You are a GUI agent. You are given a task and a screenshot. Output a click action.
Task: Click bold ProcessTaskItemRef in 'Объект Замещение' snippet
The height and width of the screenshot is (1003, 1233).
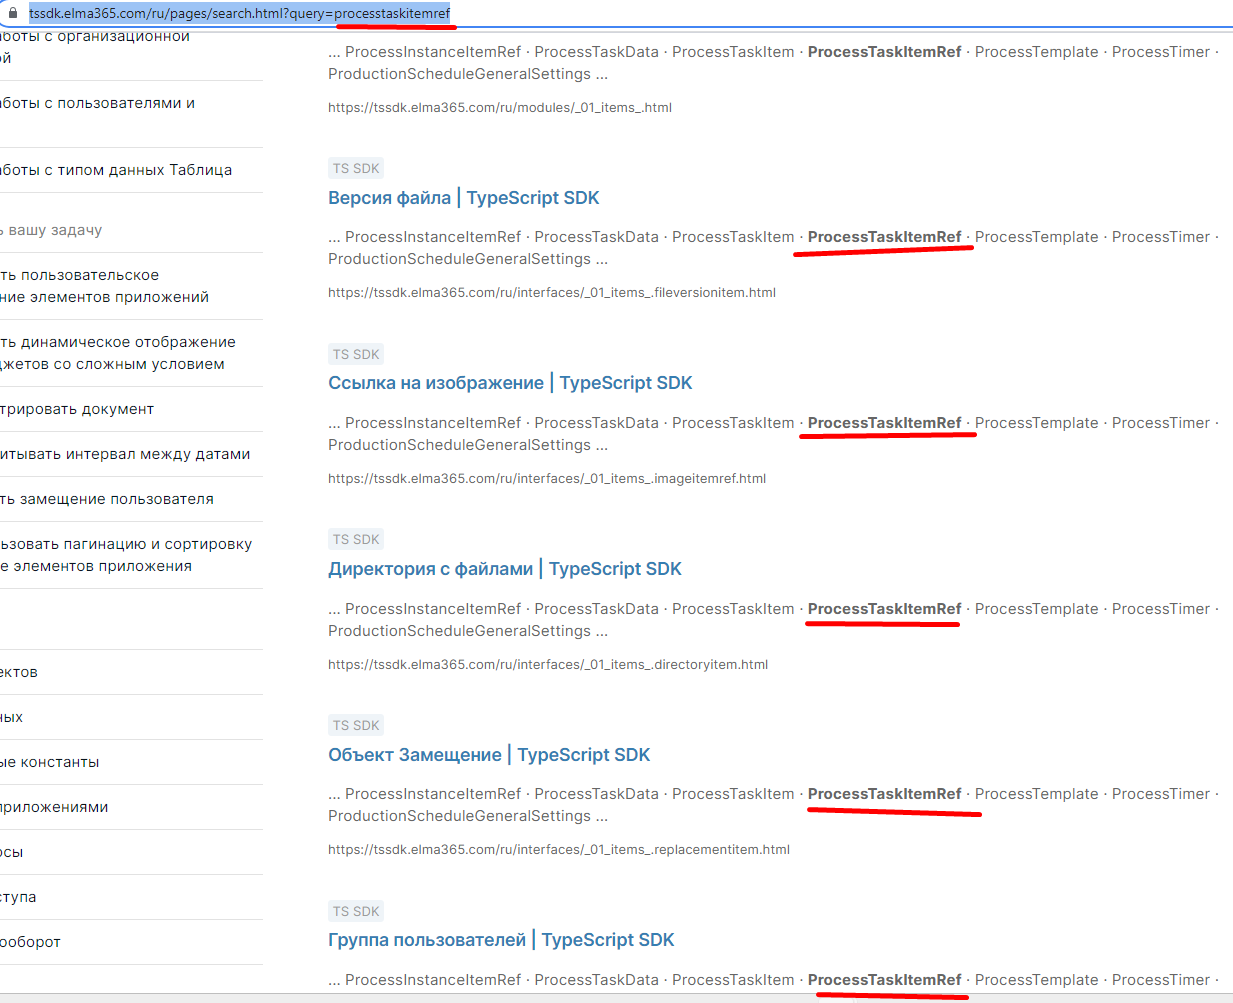click(x=885, y=794)
